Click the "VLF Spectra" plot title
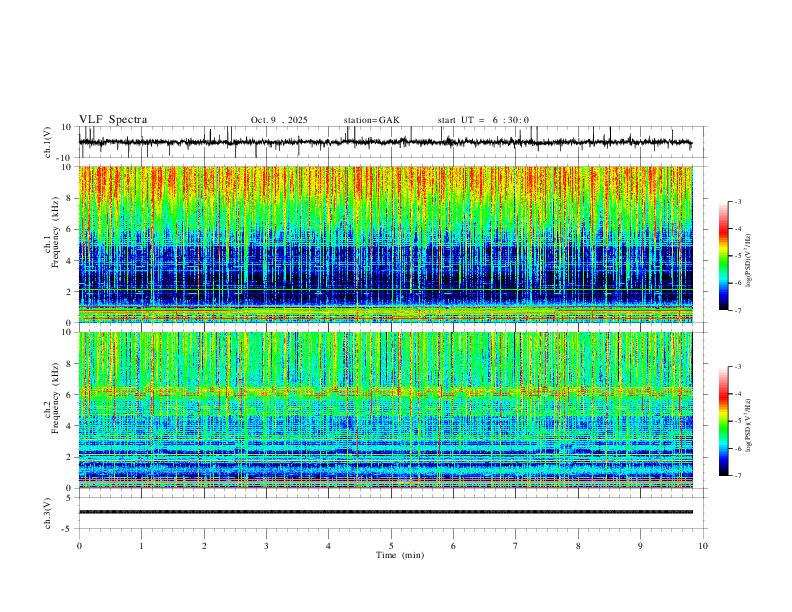Viewport: 792px width, 612px height. 113,120
